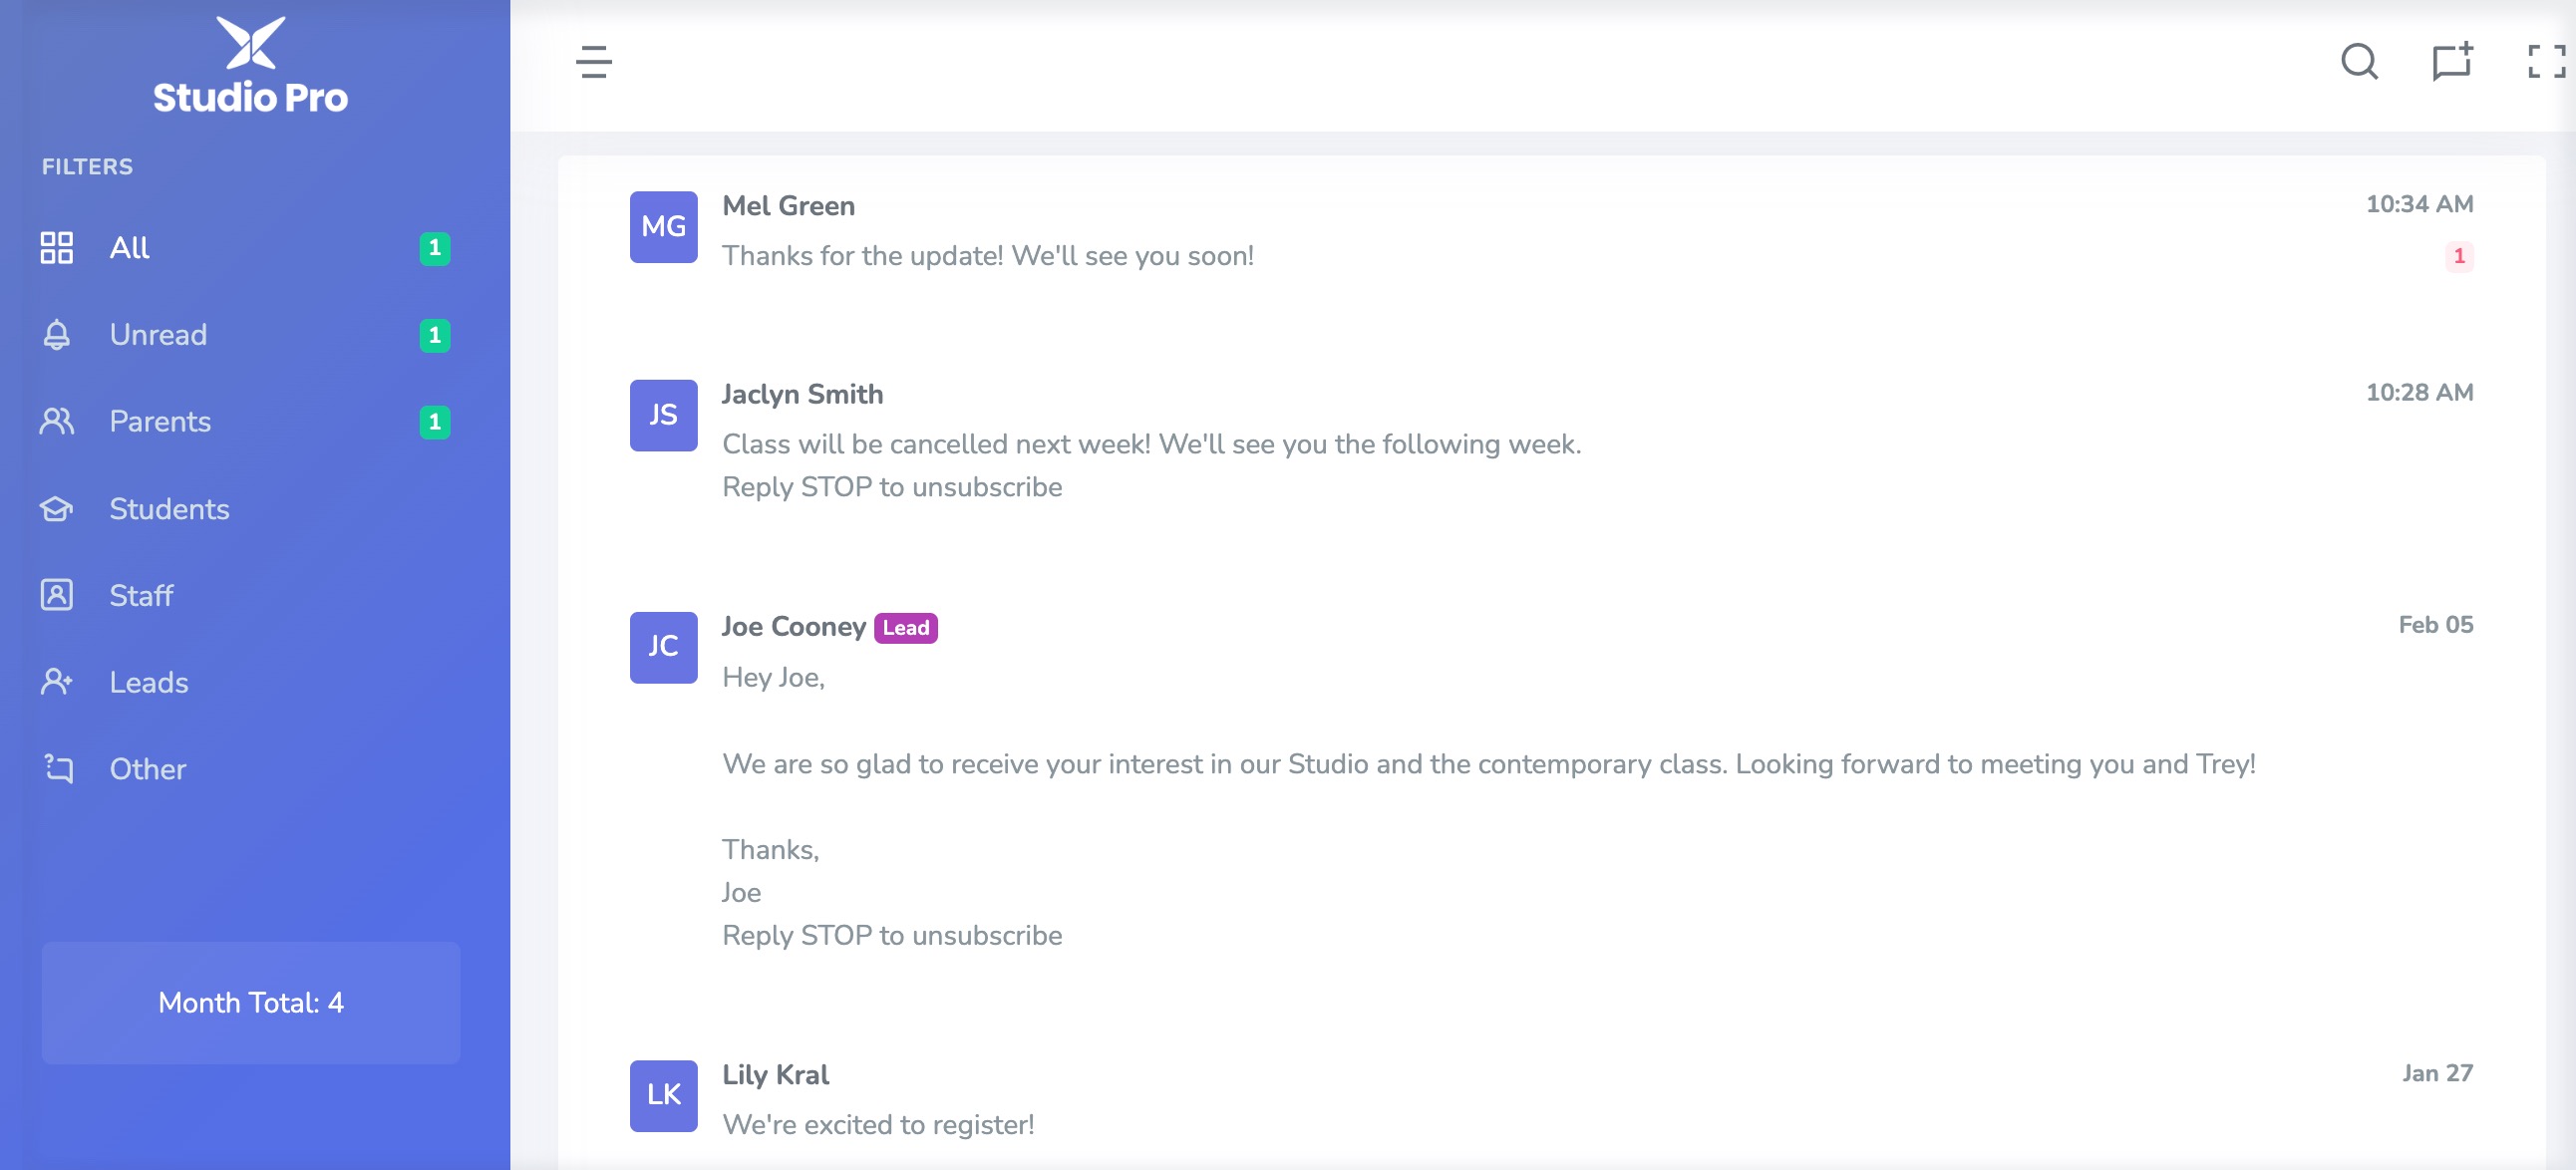Click the Studio Pro logo
This screenshot has width=2576, height=1170.
pos(250,65)
